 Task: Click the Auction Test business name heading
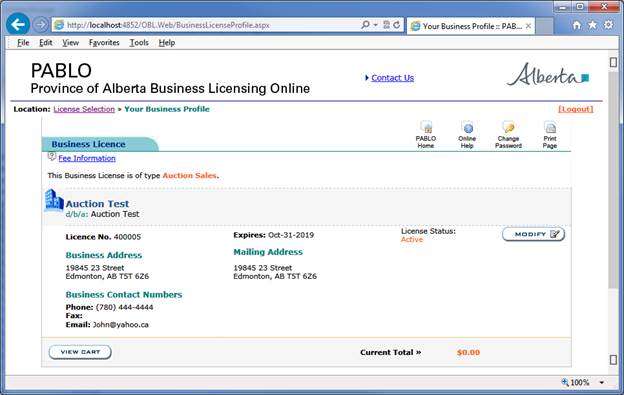pyautogui.click(x=97, y=204)
